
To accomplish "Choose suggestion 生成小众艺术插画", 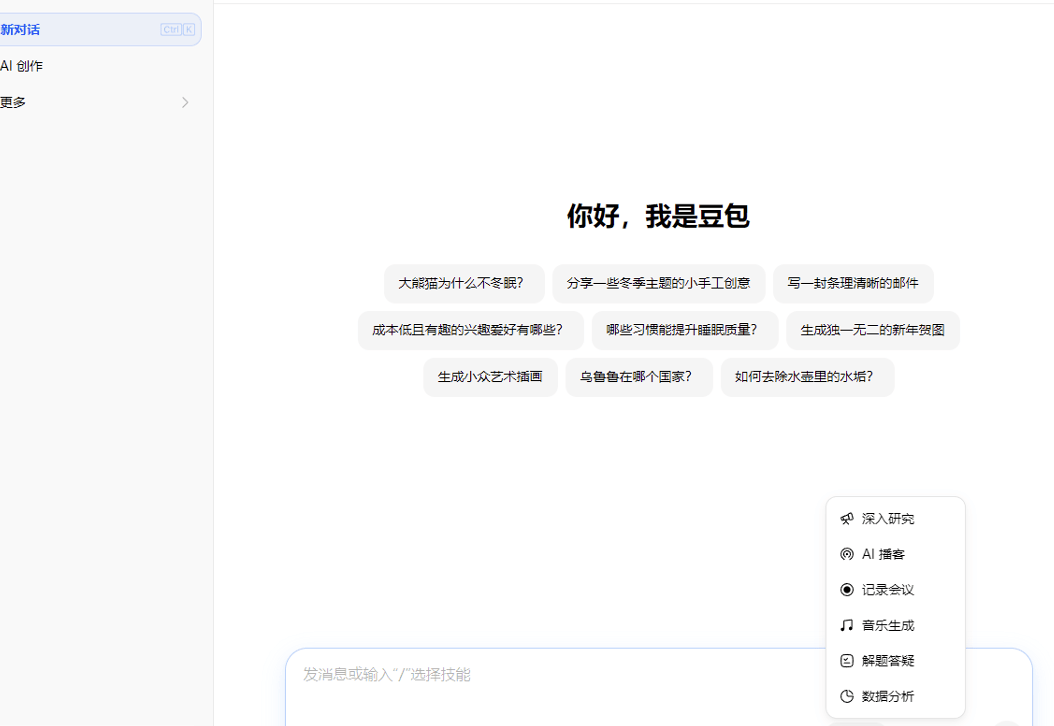I will pyautogui.click(x=490, y=377).
